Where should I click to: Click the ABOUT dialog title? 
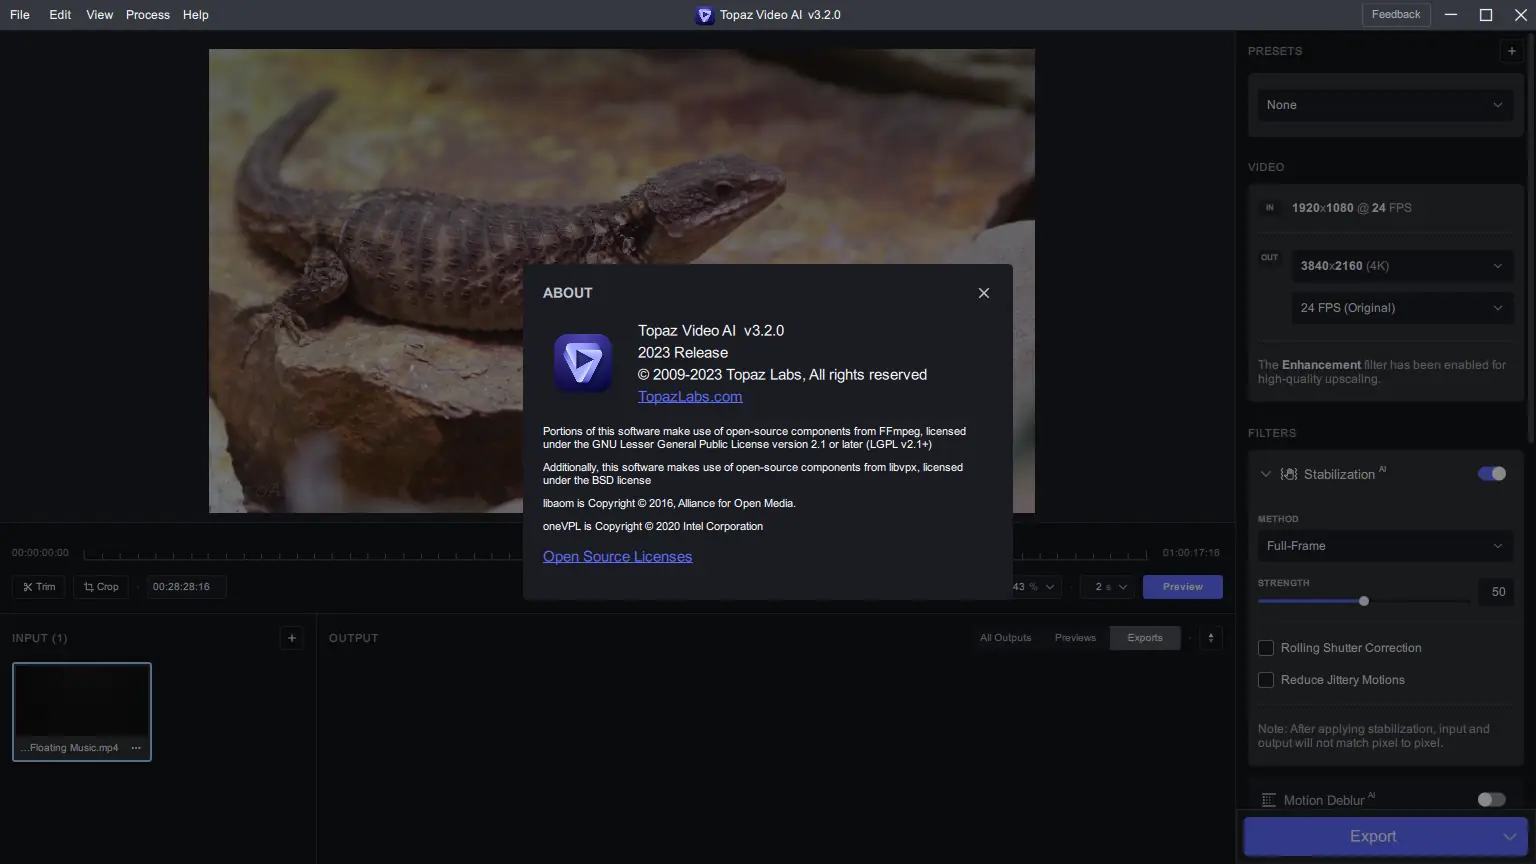click(x=568, y=293)
